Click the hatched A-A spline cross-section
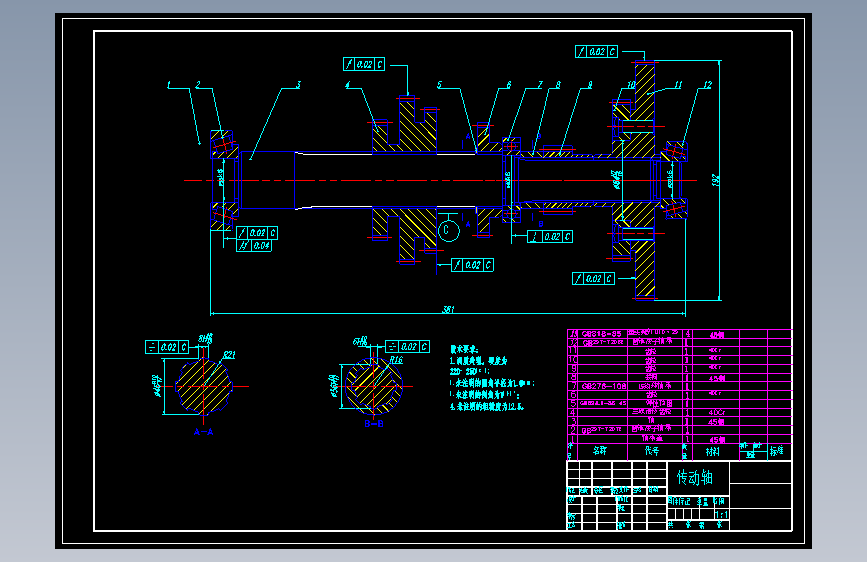The image size is (867, 562). 203,386
